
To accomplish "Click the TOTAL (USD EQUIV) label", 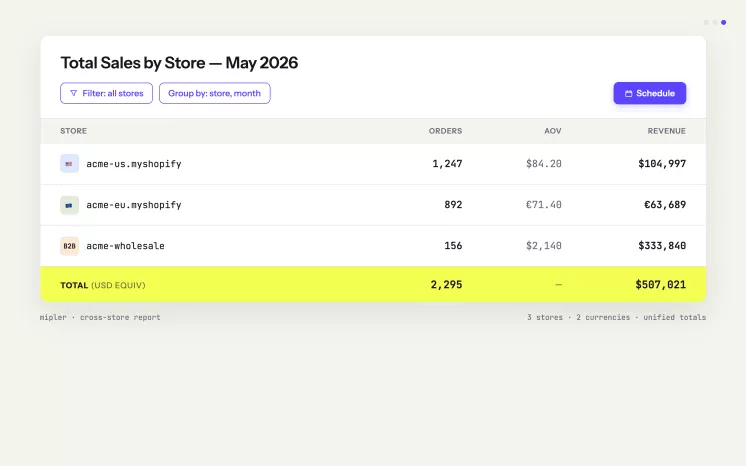I will pyautogui.click(x=103, y=285).
